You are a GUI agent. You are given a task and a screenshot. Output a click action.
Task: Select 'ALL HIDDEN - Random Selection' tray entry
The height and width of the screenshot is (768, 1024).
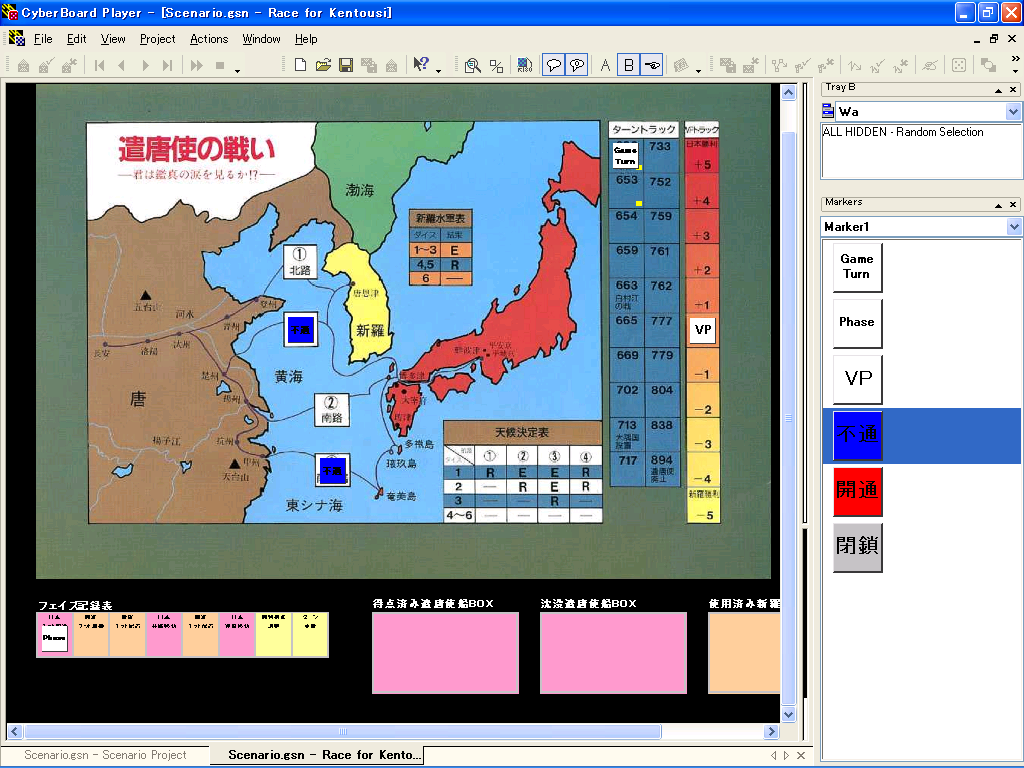[x=903, y=132]
